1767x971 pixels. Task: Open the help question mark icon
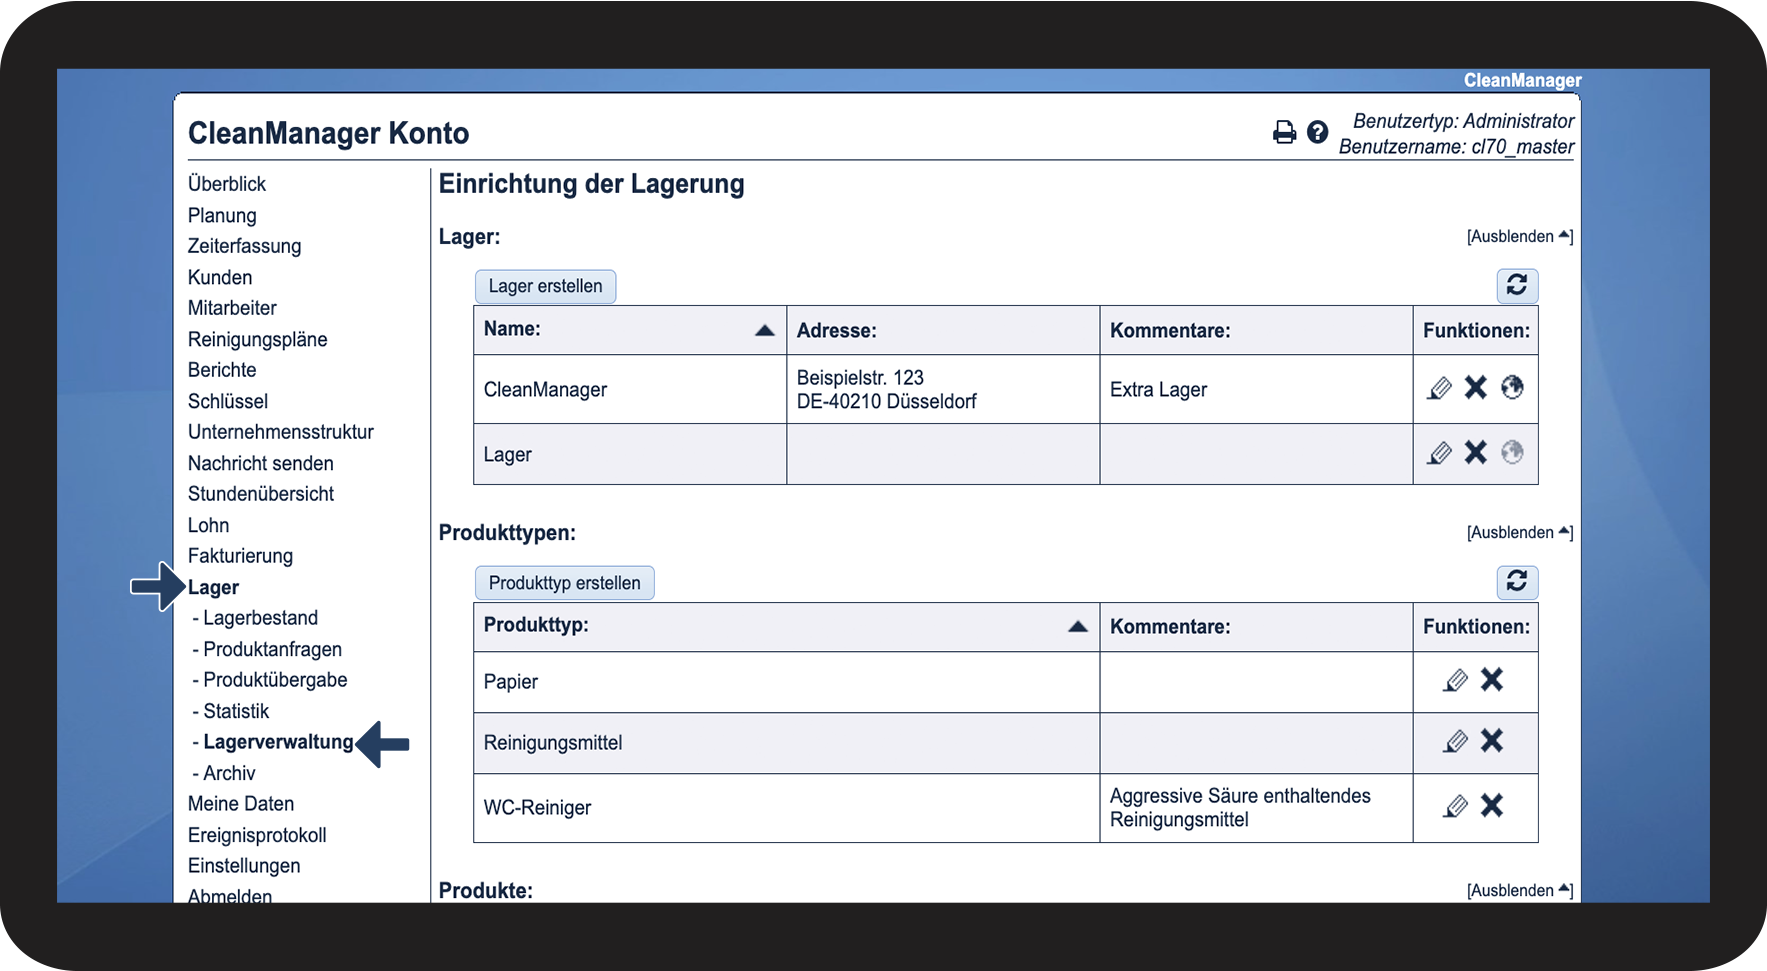[x=1318, y=132]
